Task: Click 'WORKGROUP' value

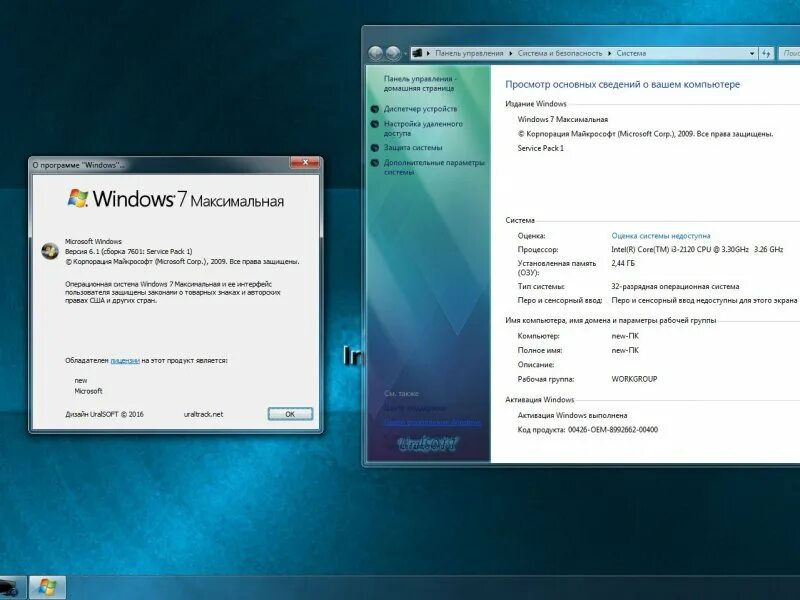Action: tap(634, 379)
